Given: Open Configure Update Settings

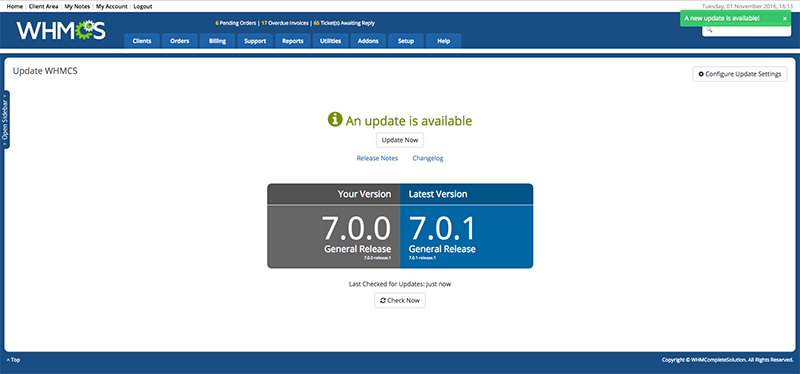Looking at the screenshot, I should 740,74.
